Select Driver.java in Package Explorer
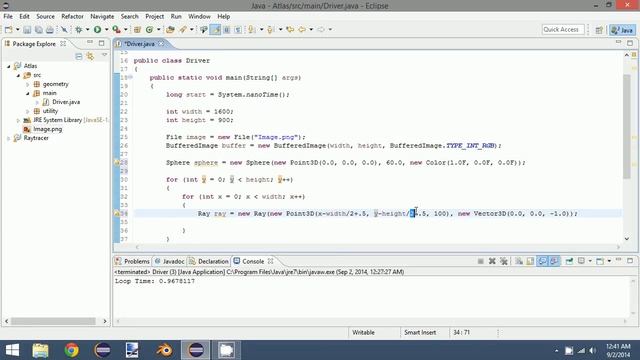Image resolution: width=640 pixels, height=360 pixels. 66,102
